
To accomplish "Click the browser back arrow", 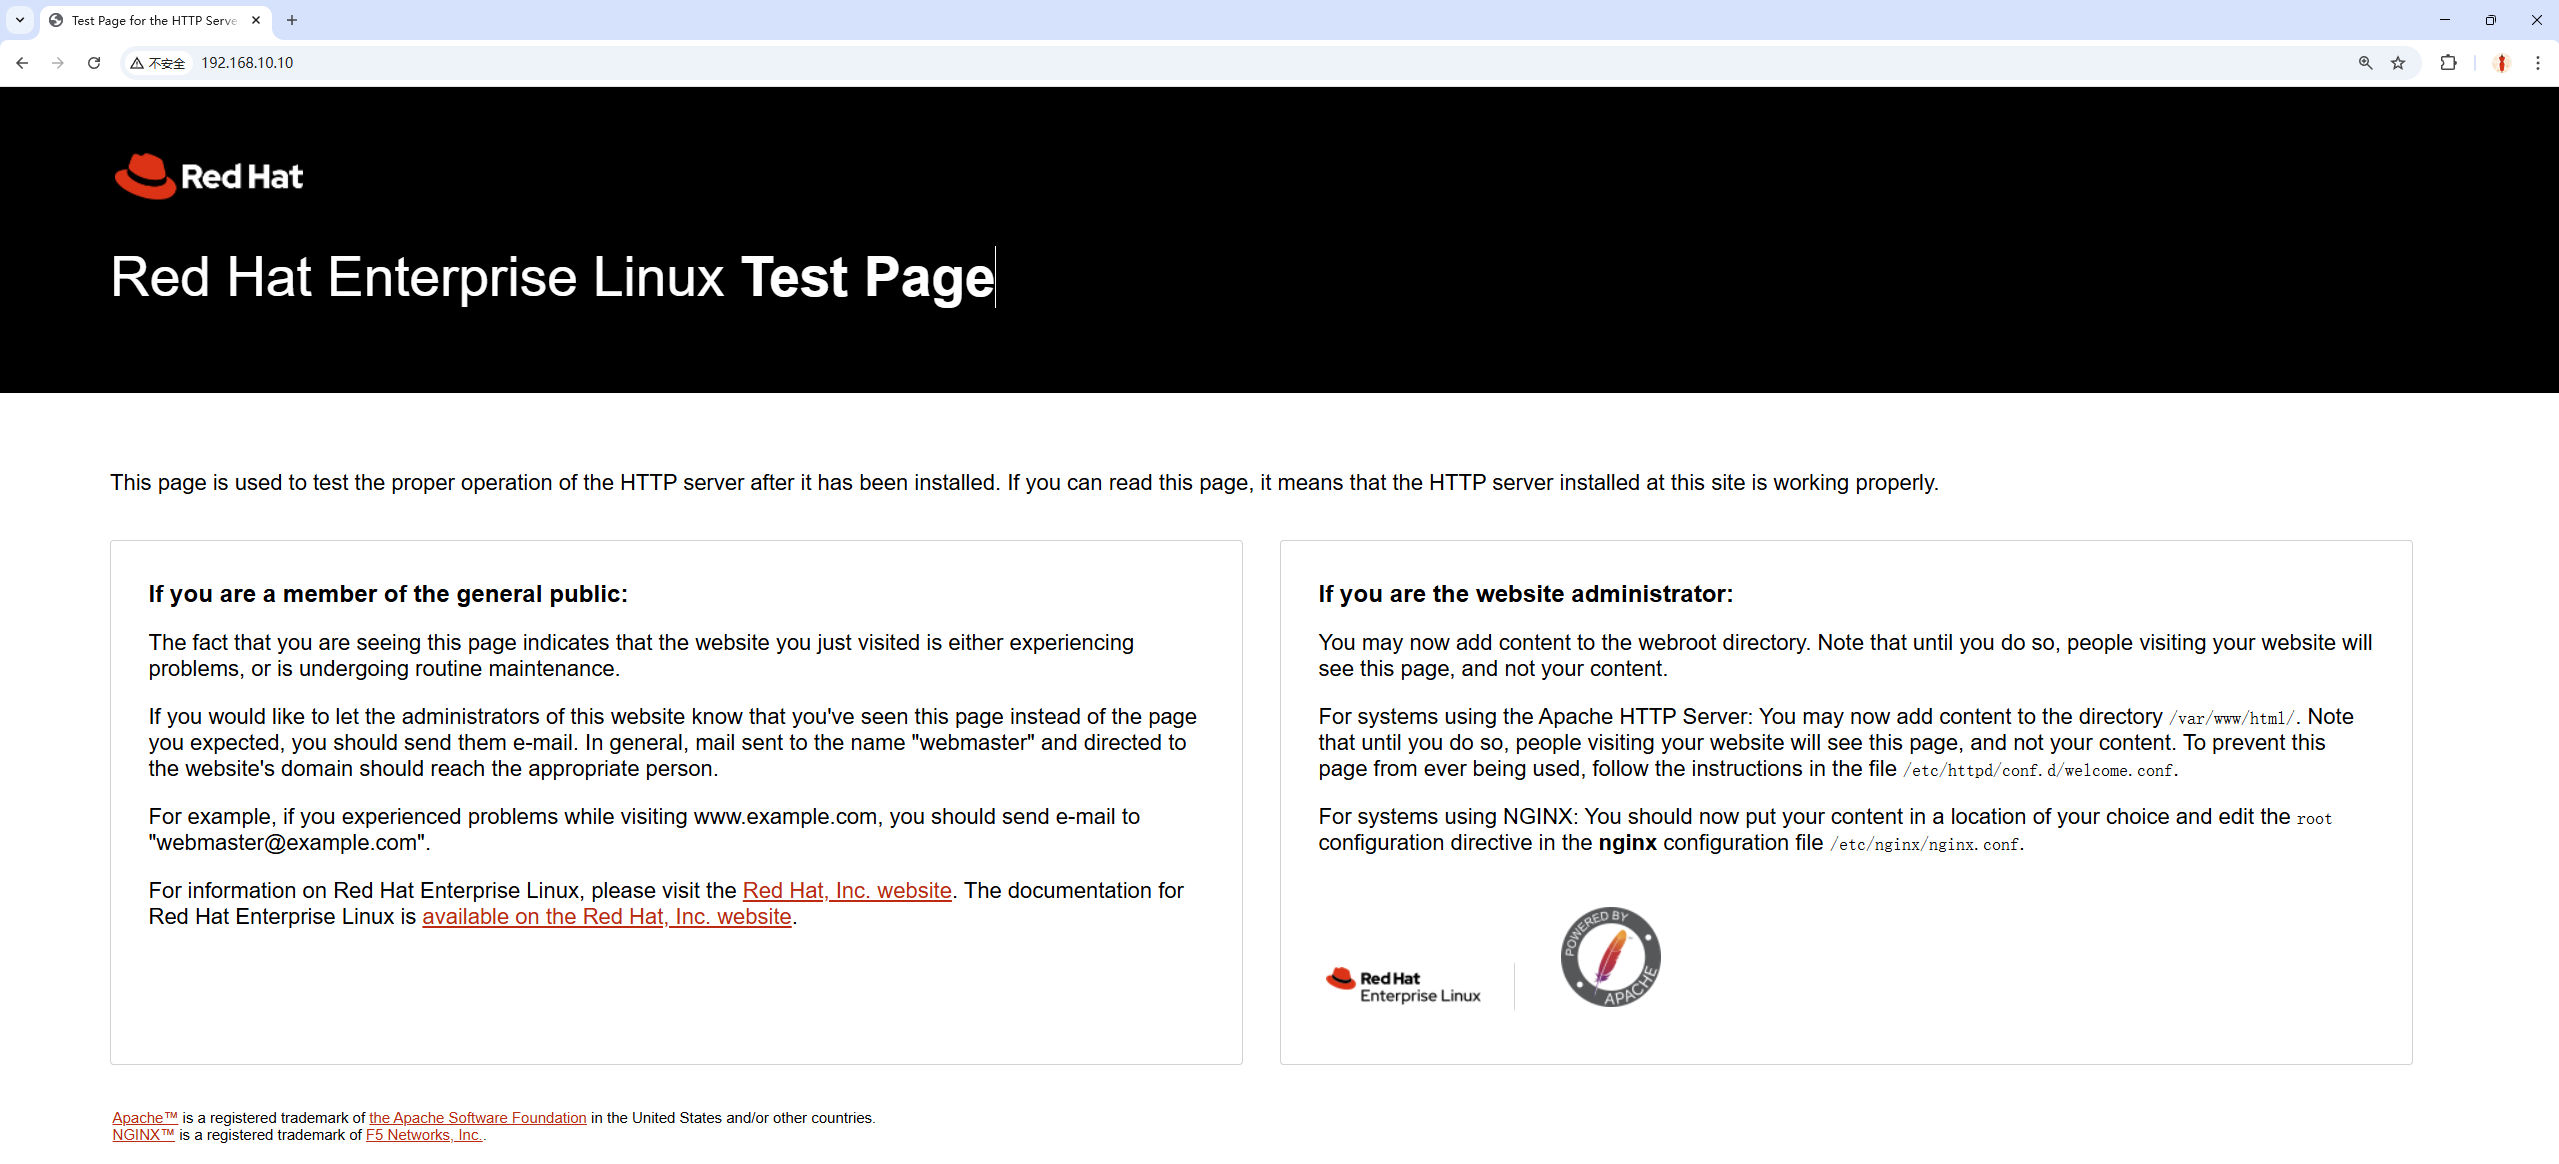I will coord(22,63).
